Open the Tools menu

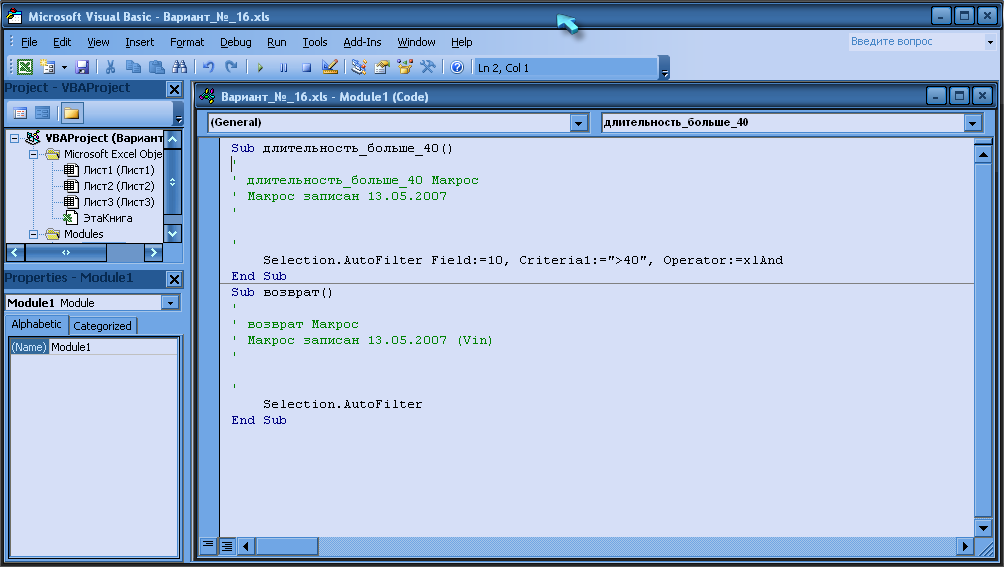pyautogui.click(x=314, y=42)
